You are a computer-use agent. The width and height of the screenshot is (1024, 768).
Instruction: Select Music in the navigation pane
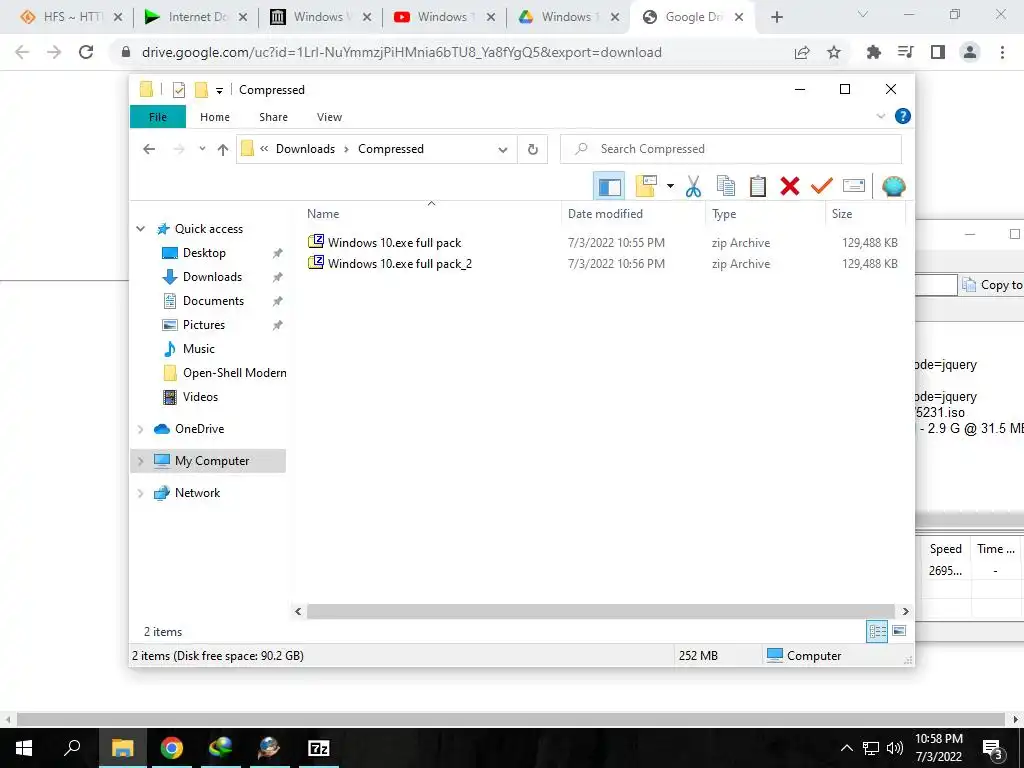pyautogui.click(x=199, y=349)
